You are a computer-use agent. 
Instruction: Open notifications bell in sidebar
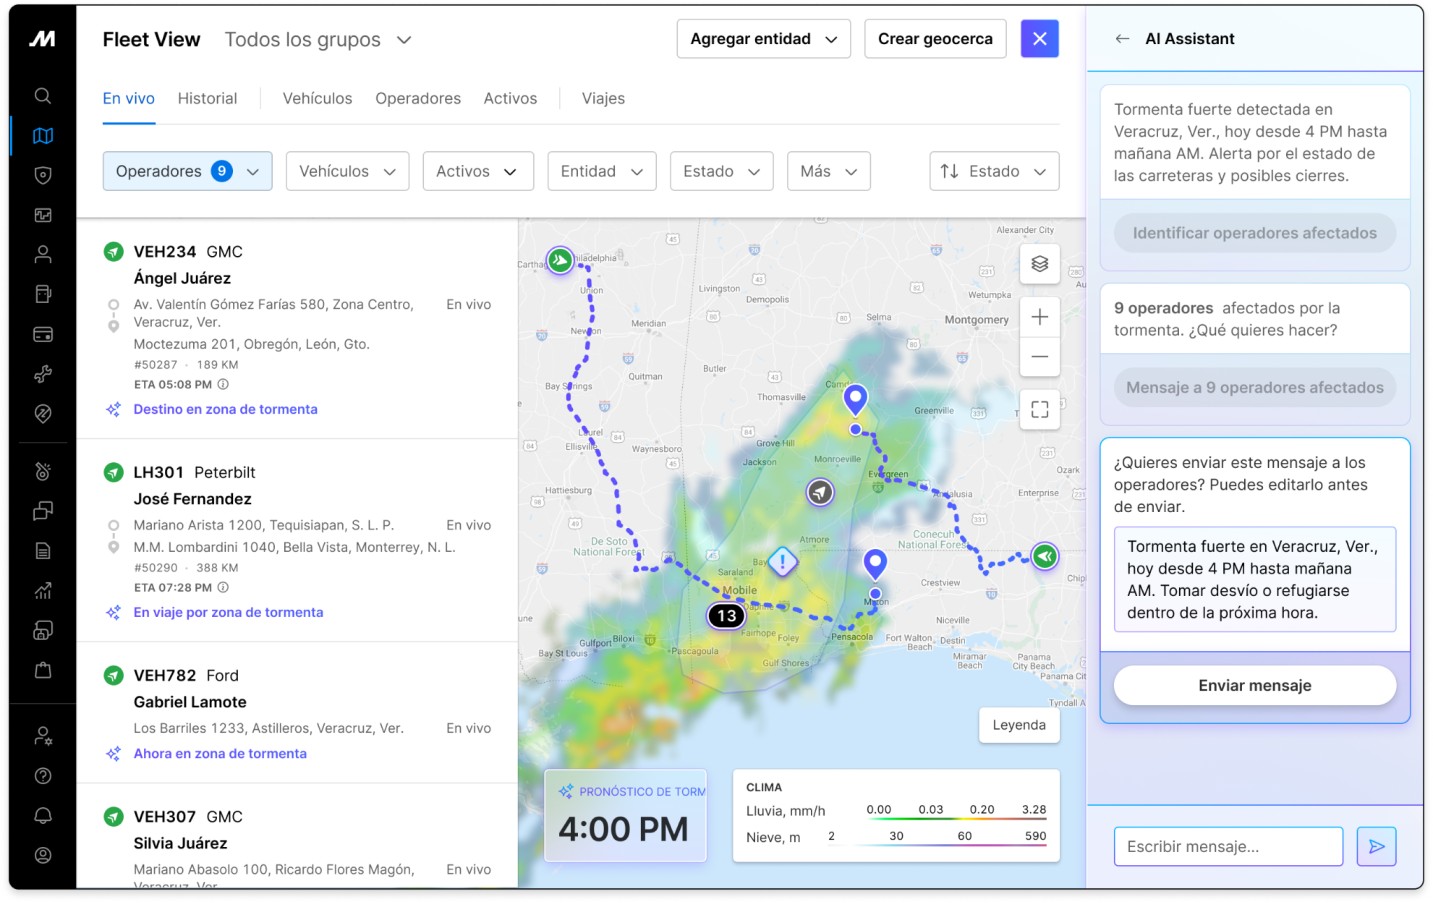[x=43, y=816]
